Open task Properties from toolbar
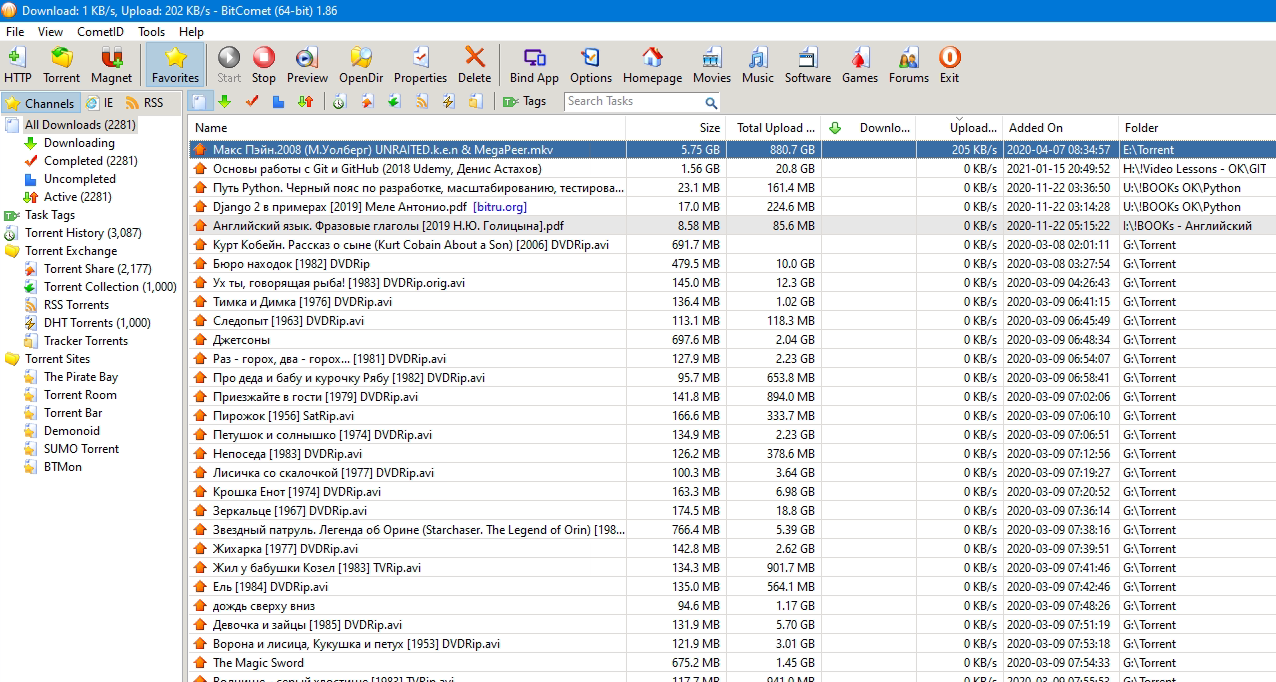 coord(420,65)
